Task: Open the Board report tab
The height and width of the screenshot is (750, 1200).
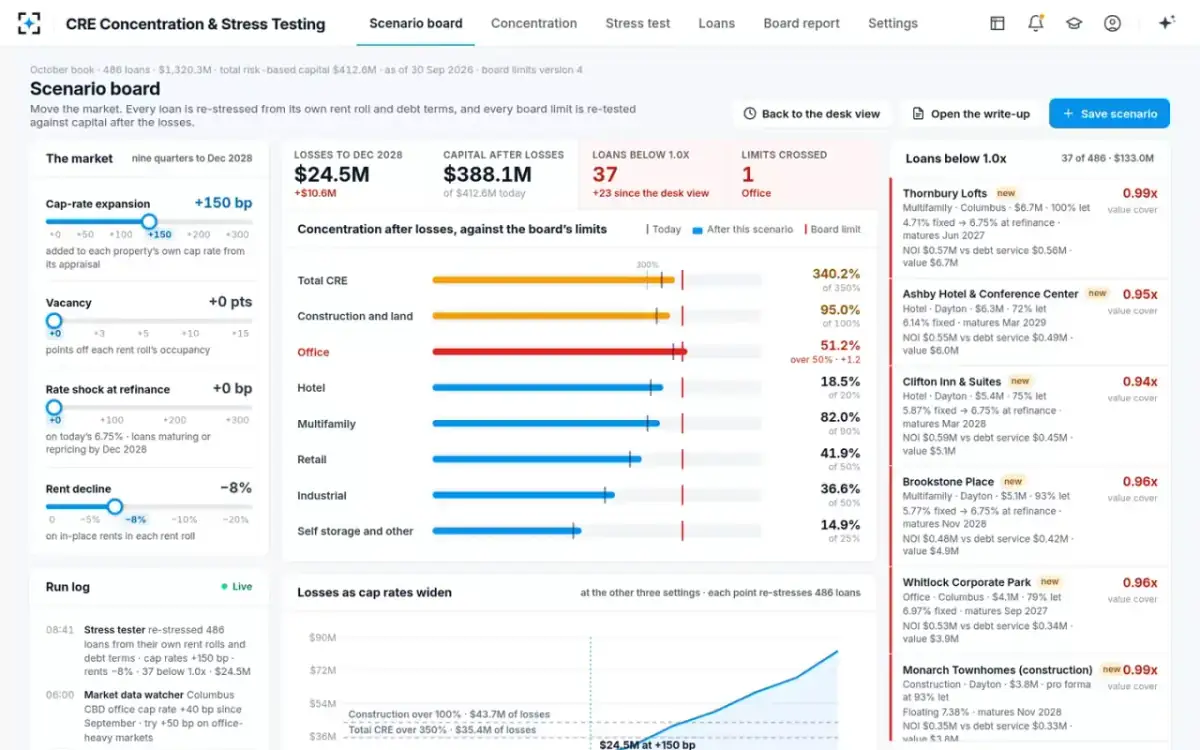Action: point(802,23)
